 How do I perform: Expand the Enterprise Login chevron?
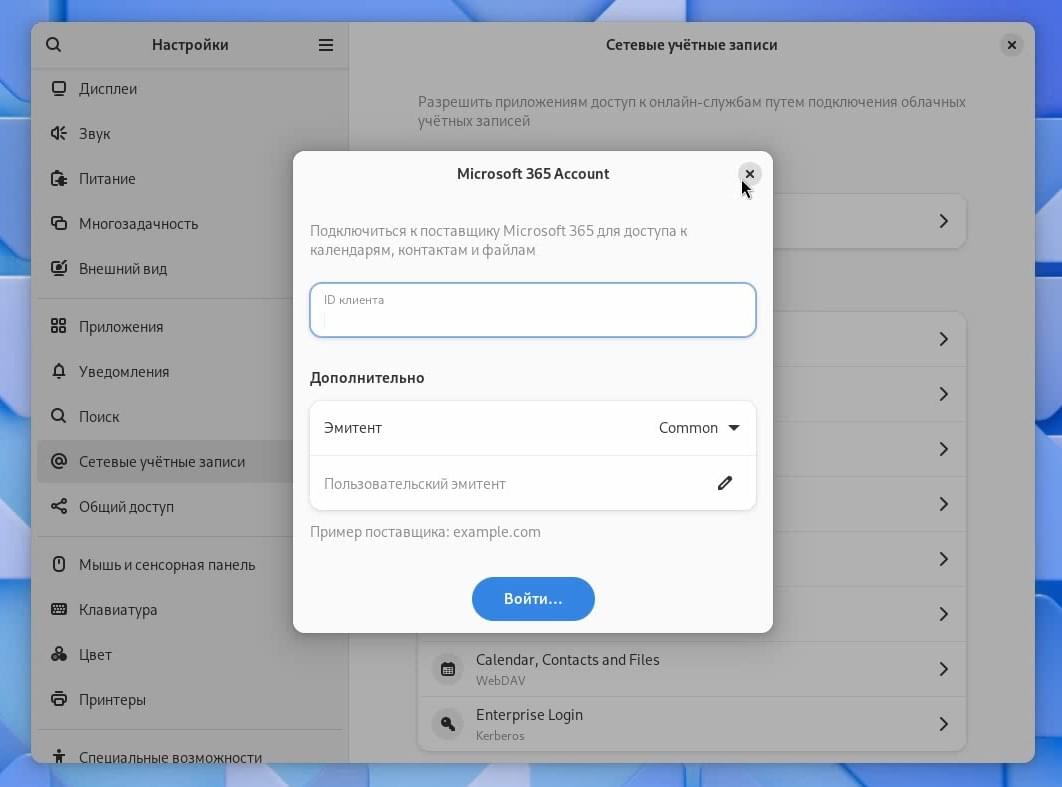coord(943,724)
